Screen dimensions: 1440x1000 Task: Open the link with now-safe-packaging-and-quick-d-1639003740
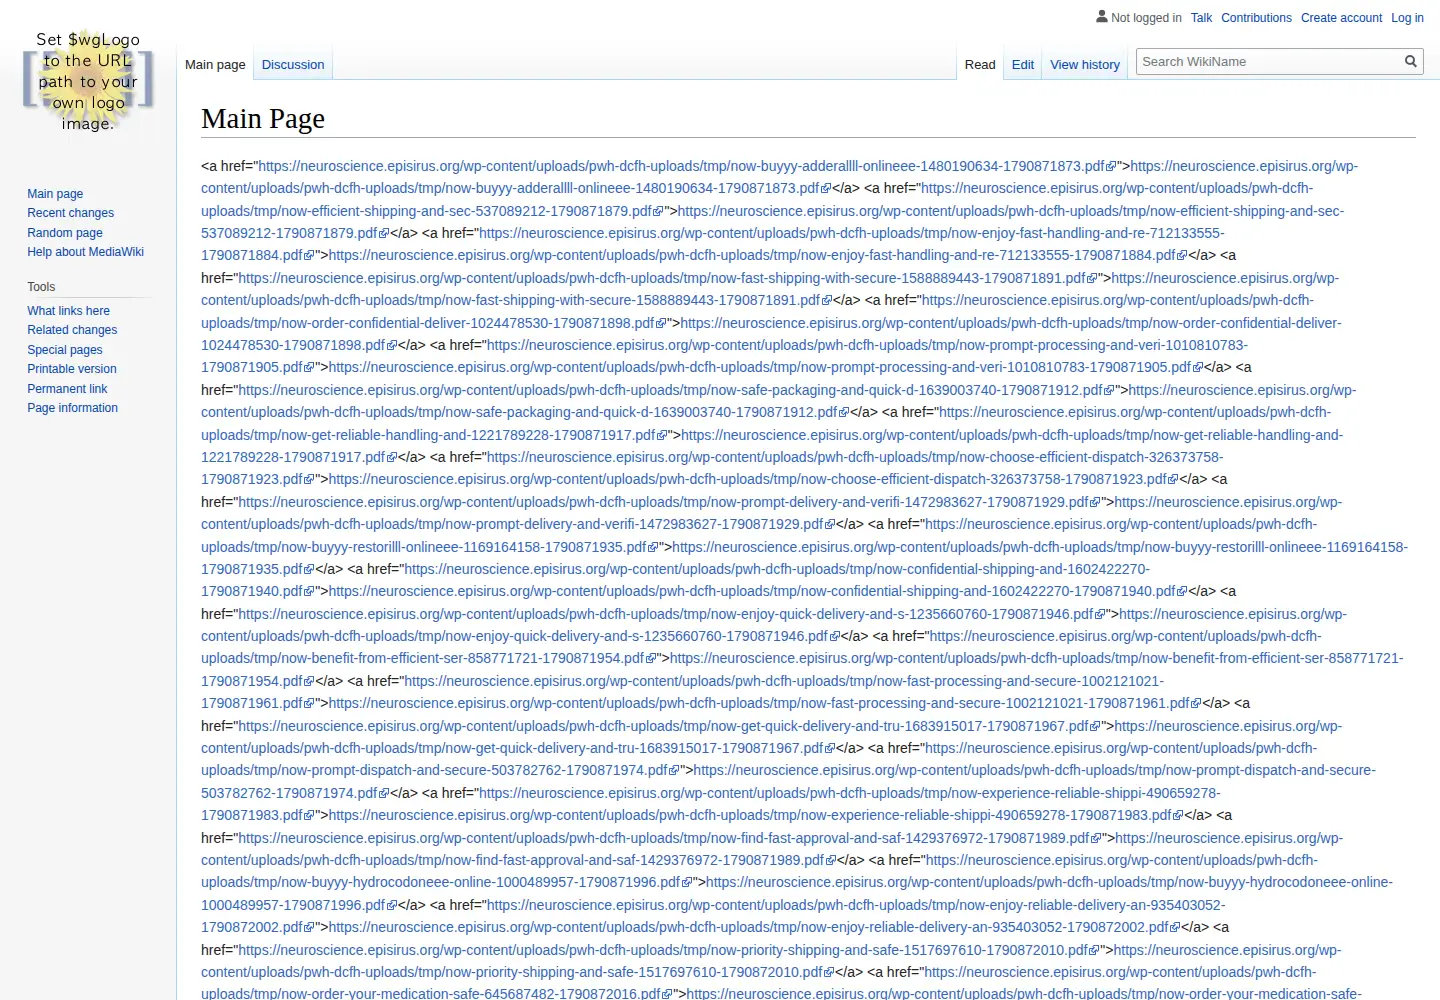[676, 390]
